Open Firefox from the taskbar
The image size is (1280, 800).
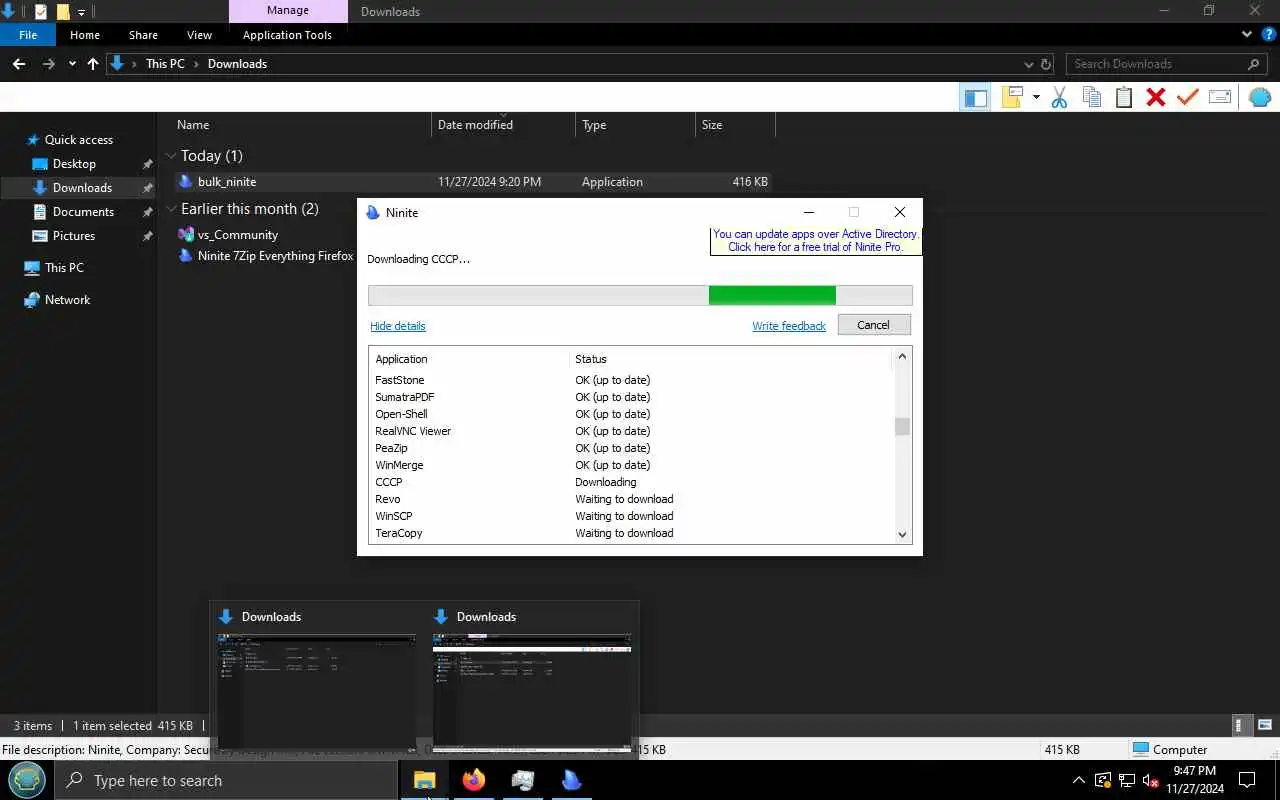pyautogui.click(x=474, y=780)
